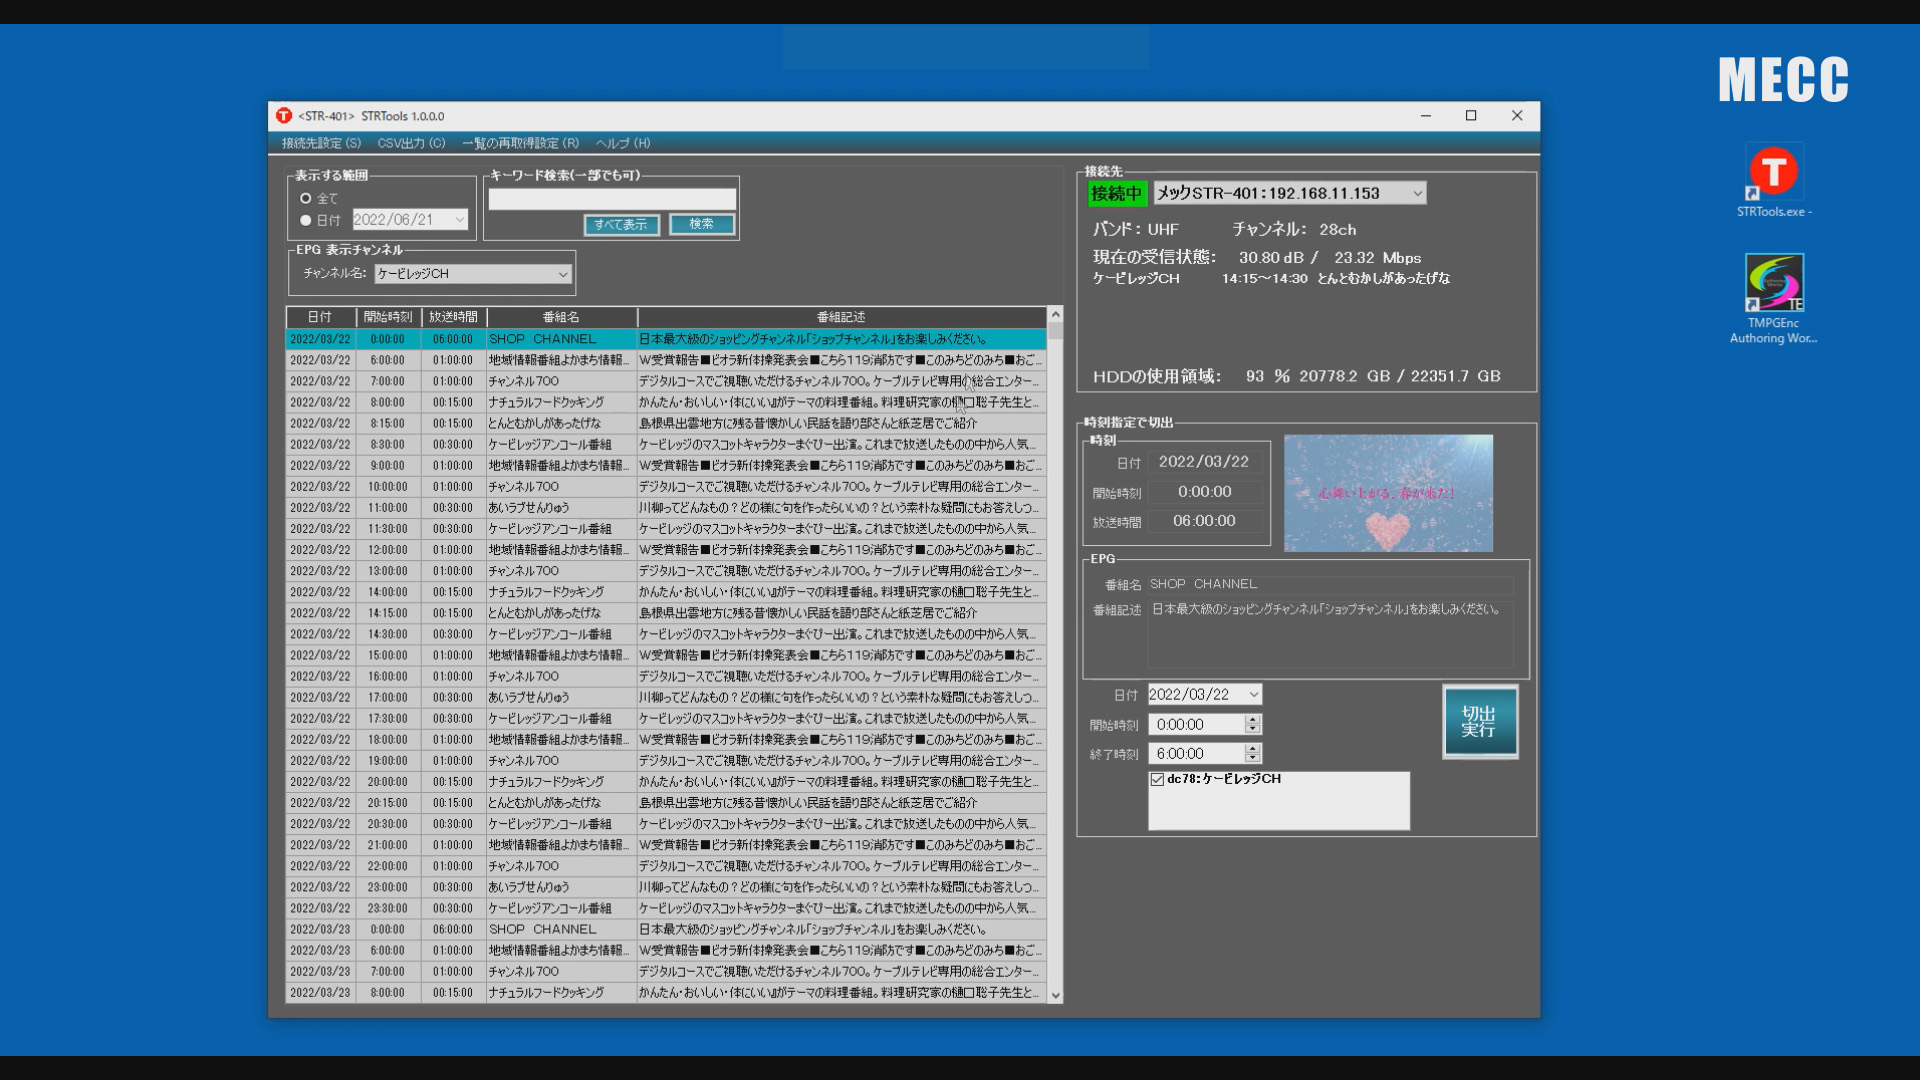
Task: Select the 全て display range radio button
Action: click(306, 198)
